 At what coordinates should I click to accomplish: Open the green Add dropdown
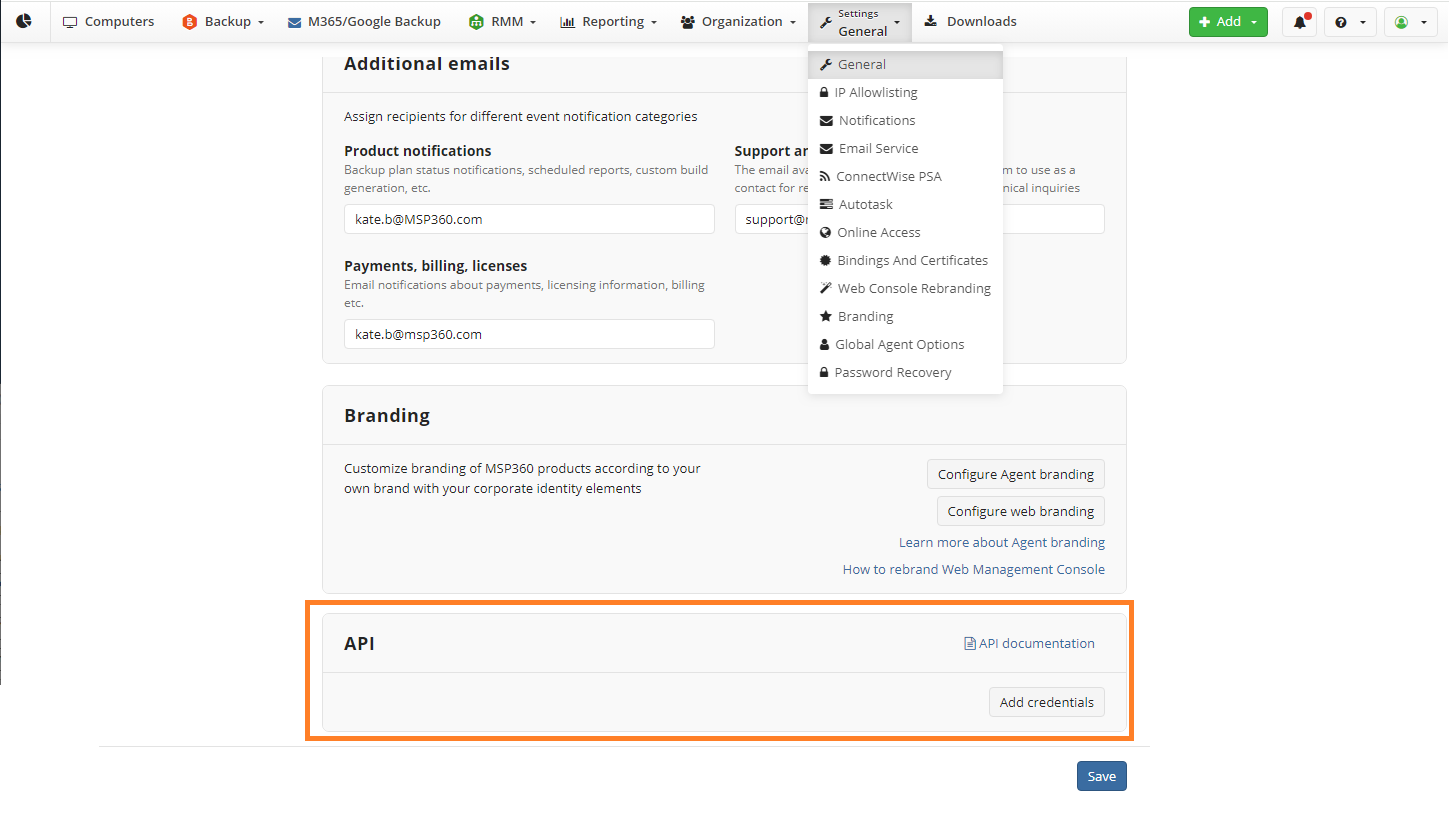[1228, 22]
